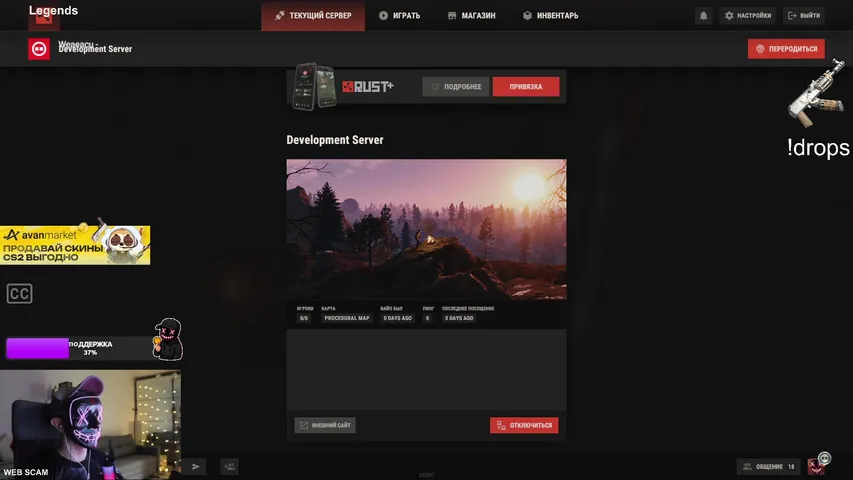Click the CC closed captions icon
Image resolution: width=853 pixels, height=480 pixels.
(20, 294)
